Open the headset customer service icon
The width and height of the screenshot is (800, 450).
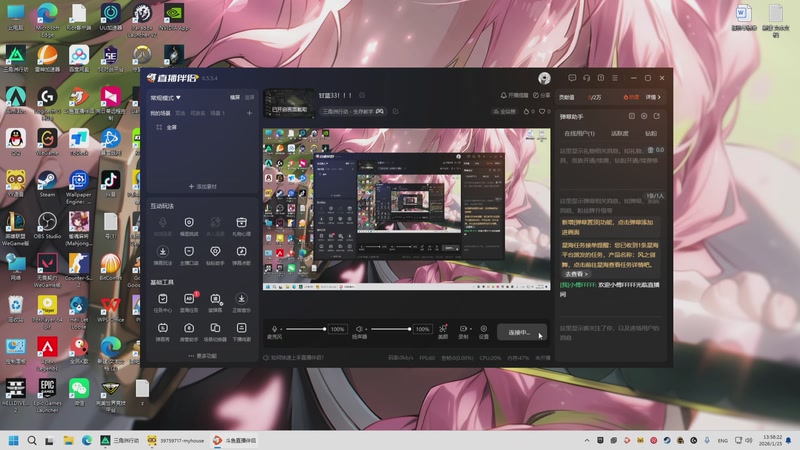tap(586, 78)
